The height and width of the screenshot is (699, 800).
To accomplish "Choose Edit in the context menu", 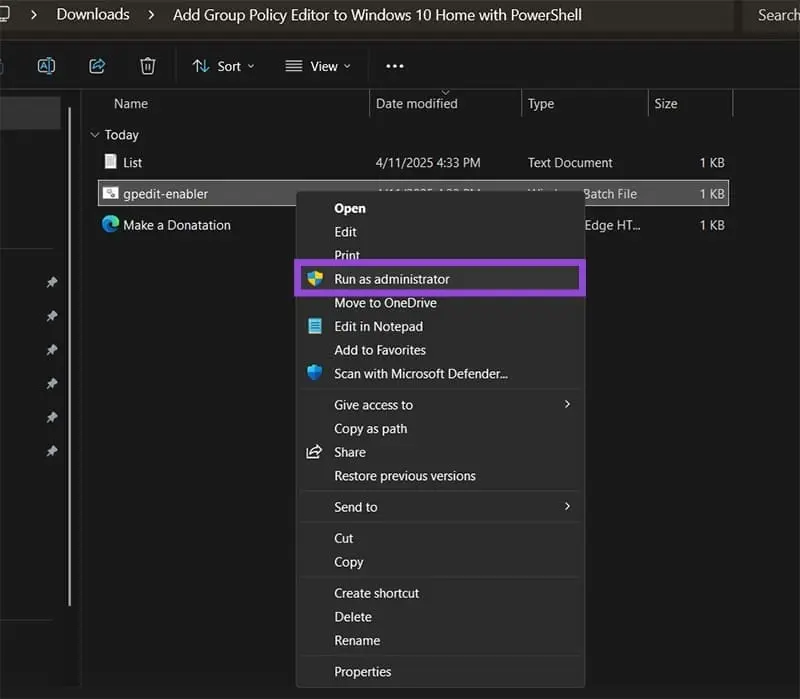I will coord(440,232).
